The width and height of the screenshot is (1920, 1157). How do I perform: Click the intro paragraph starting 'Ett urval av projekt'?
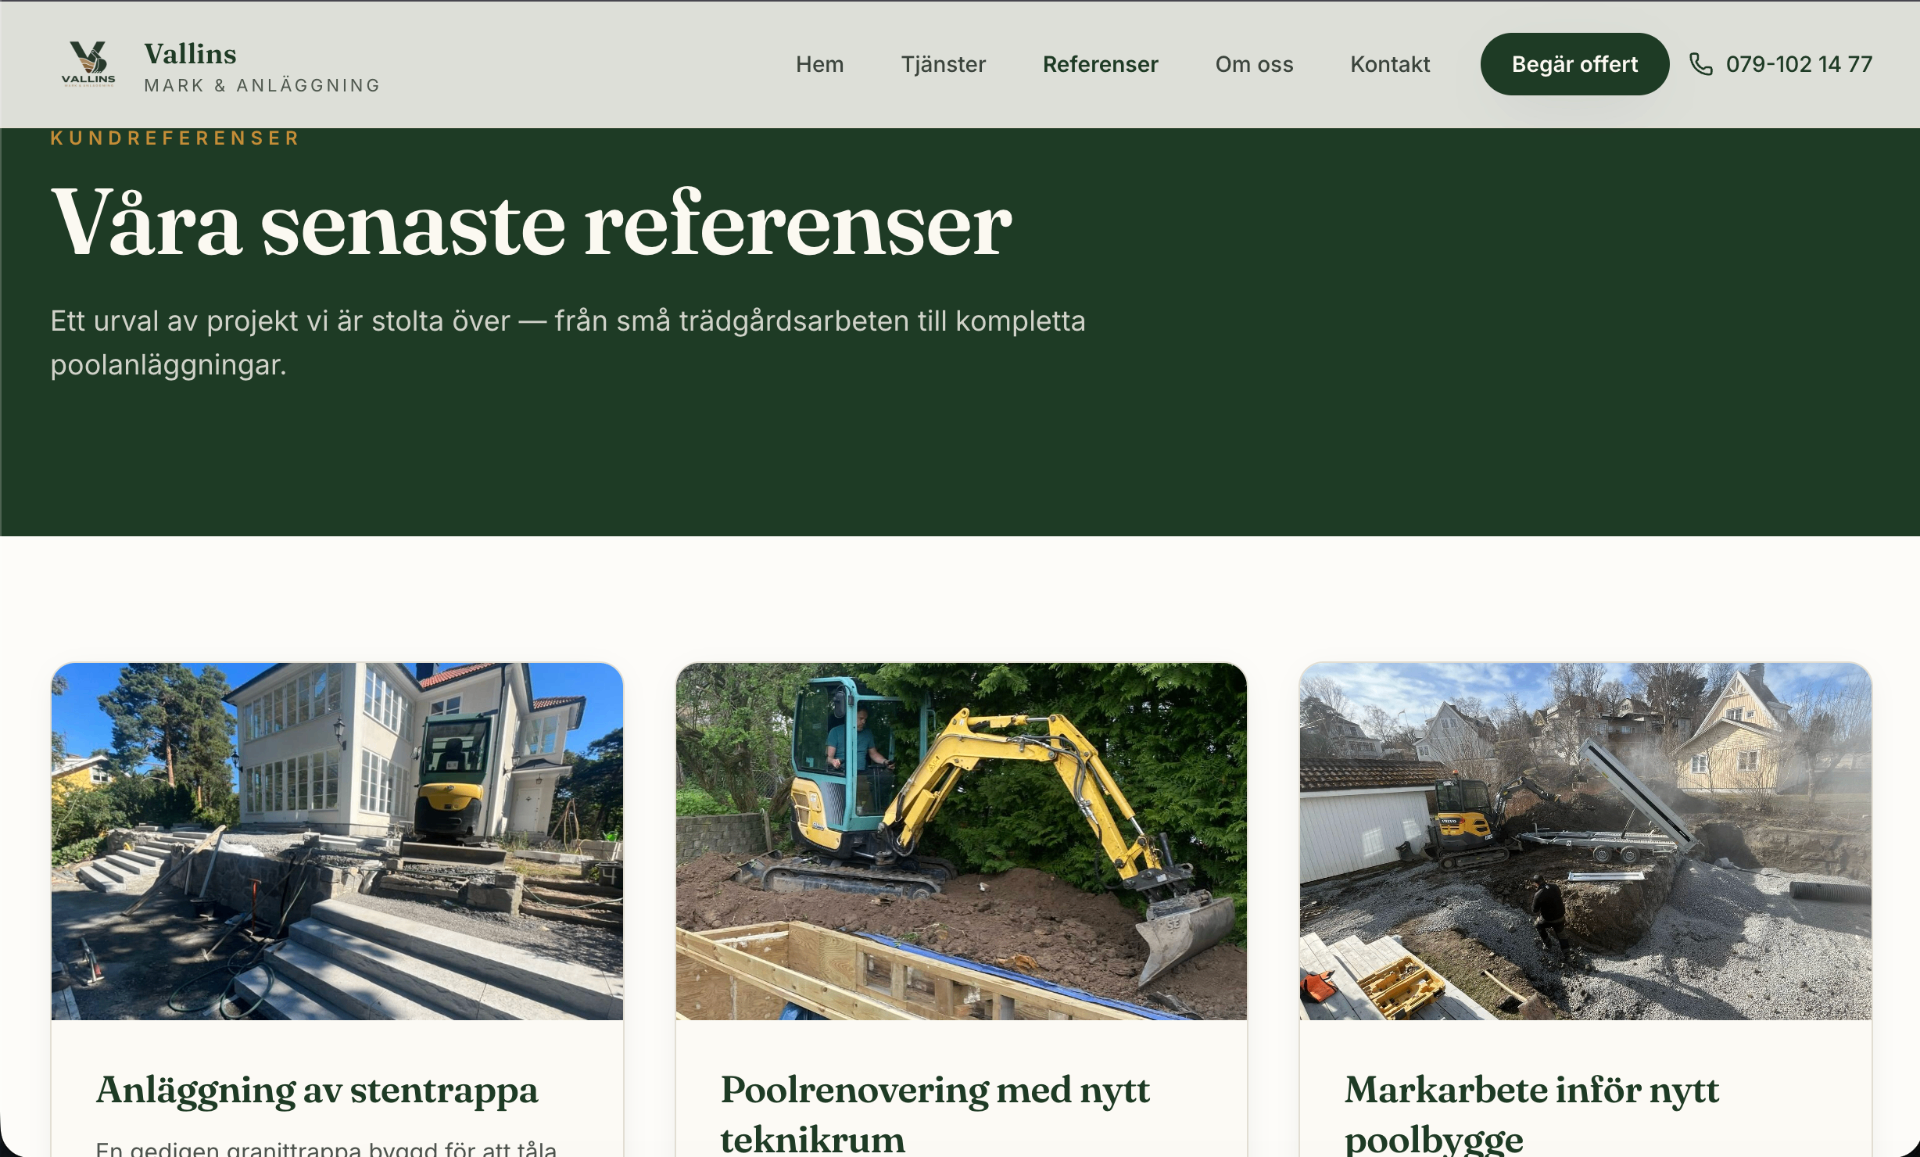(567, 343)
